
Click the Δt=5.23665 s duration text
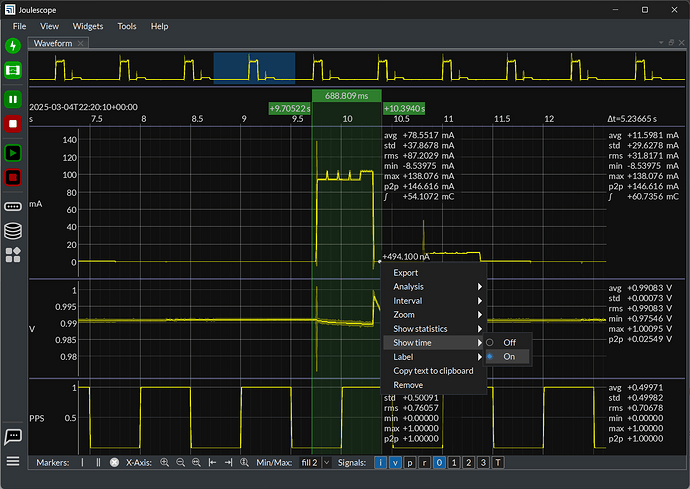(632, 119)
